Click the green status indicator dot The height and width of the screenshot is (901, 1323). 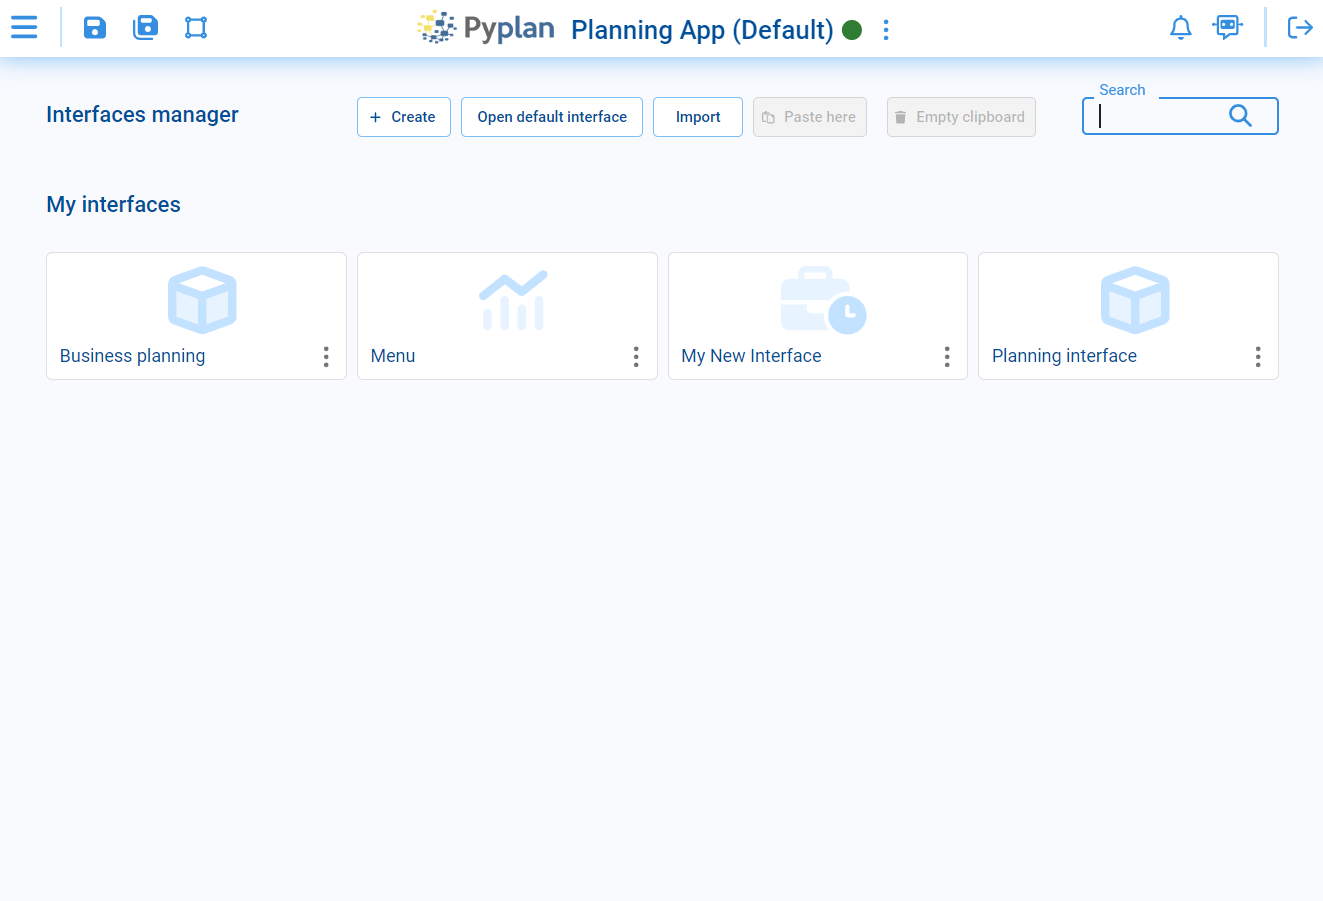click(852, 30)
